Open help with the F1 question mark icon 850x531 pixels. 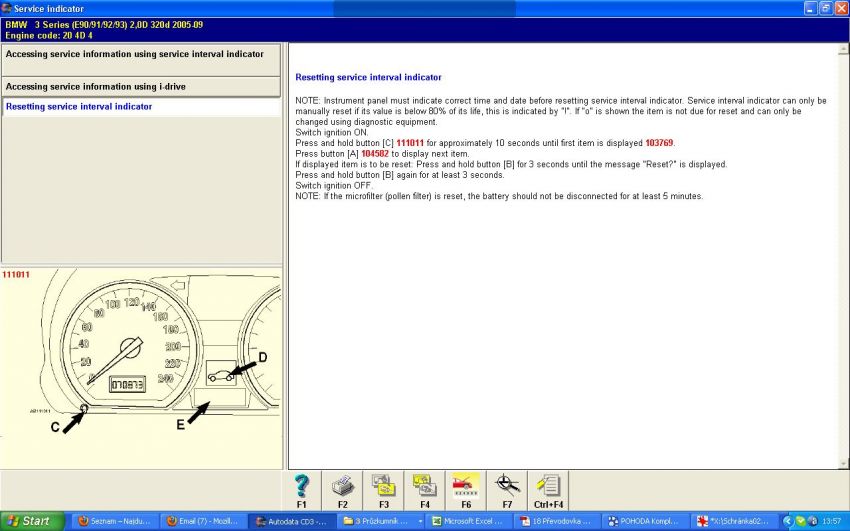tap(301, 491)
